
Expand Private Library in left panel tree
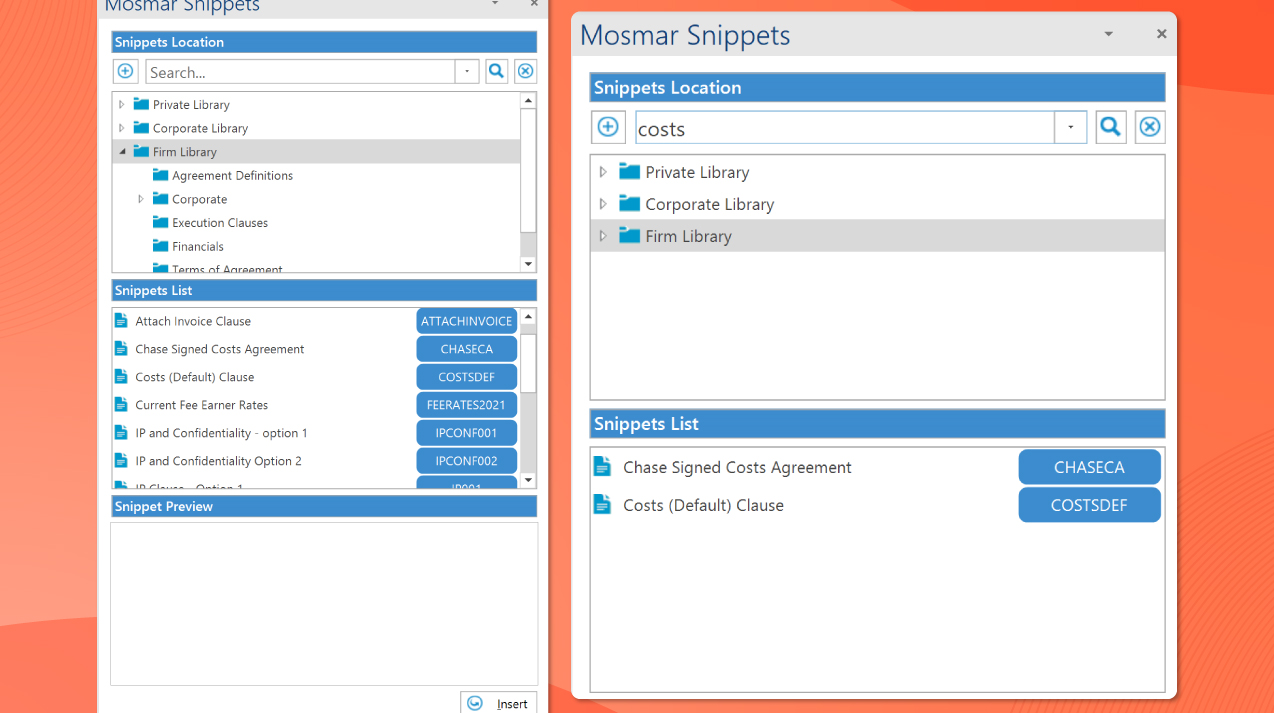(x=122, y=104)
